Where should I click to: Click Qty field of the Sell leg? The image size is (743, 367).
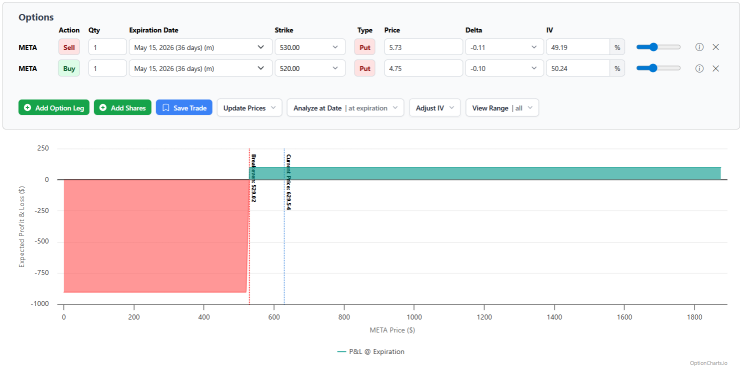coord(108,47)
